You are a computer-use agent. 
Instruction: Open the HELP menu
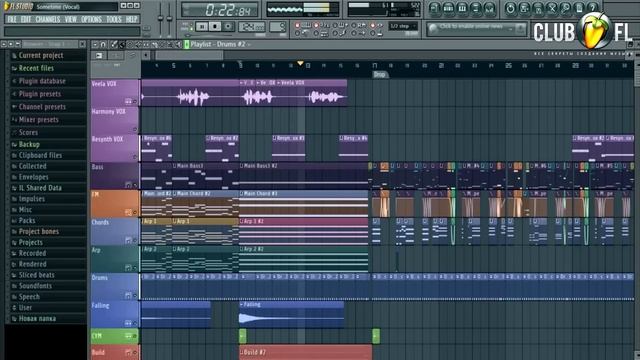tap(131, 19)
